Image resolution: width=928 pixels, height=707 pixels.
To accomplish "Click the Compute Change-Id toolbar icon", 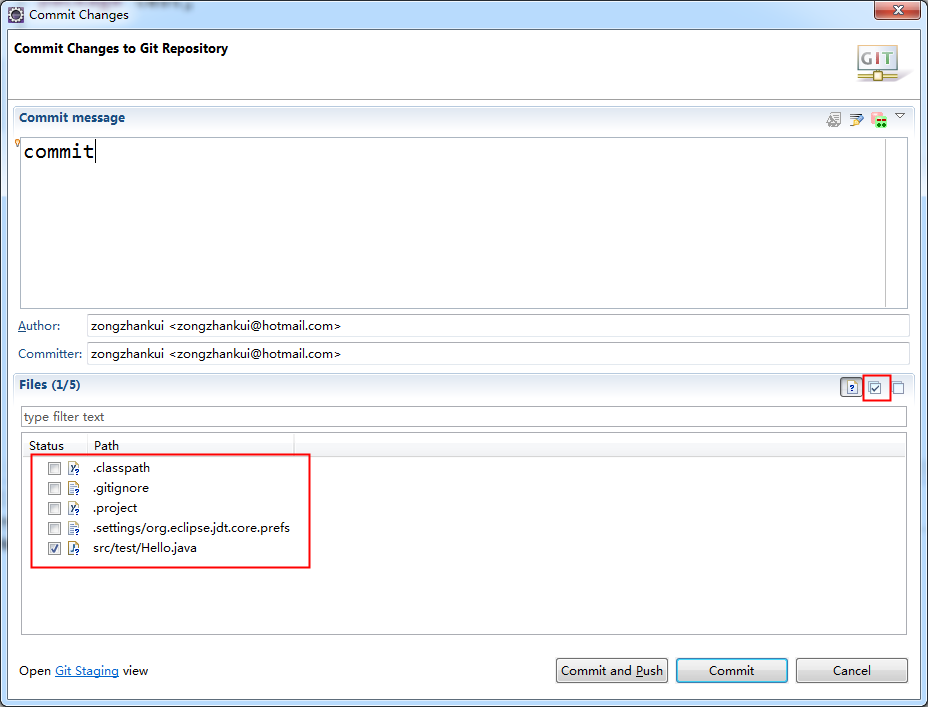I will pos(880,119).
